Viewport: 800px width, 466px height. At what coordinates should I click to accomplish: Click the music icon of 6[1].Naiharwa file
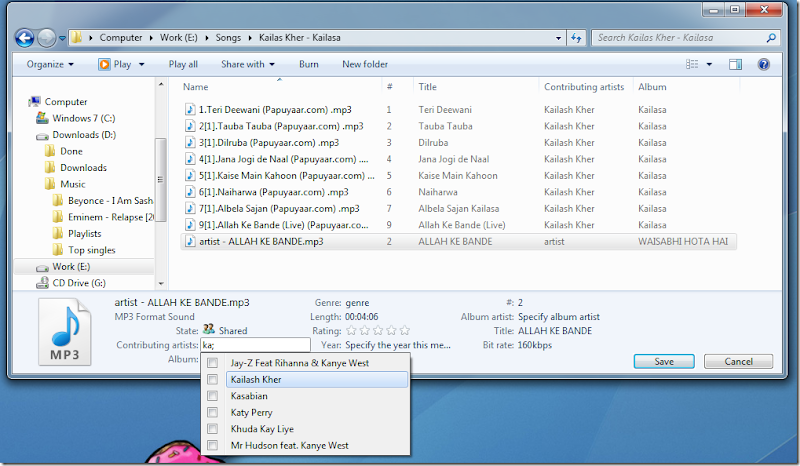tap(190, 192)
